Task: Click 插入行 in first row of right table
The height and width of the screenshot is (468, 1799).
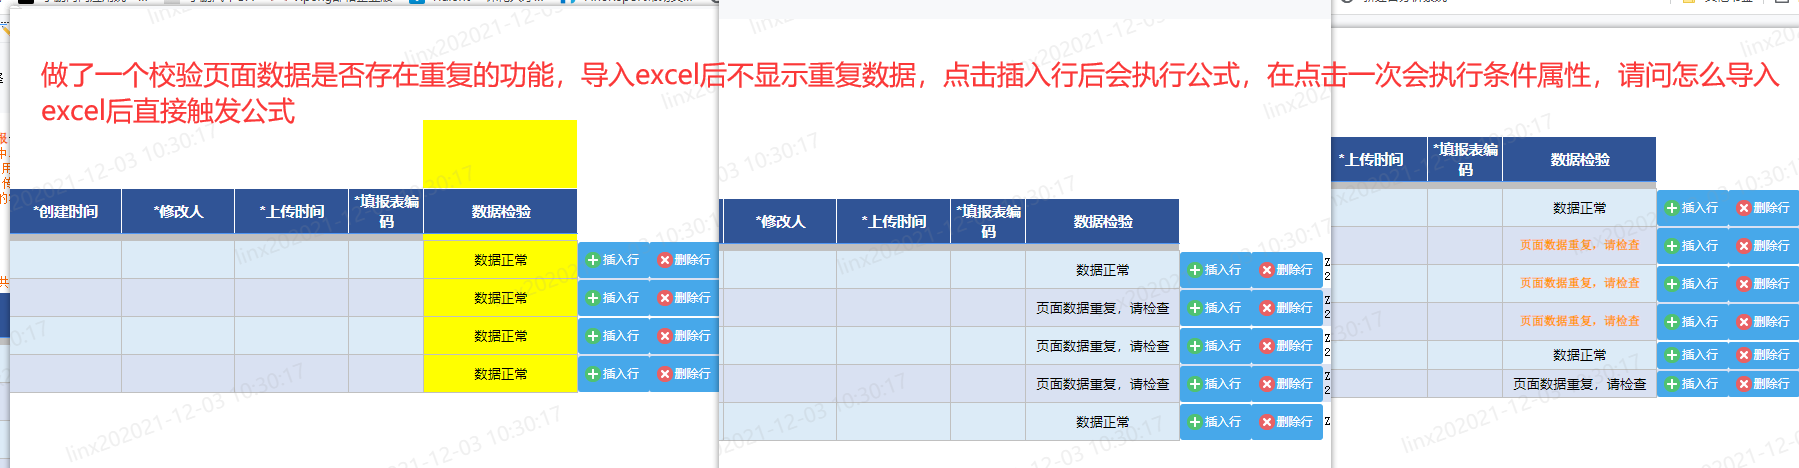Action: coord(1692,208)
